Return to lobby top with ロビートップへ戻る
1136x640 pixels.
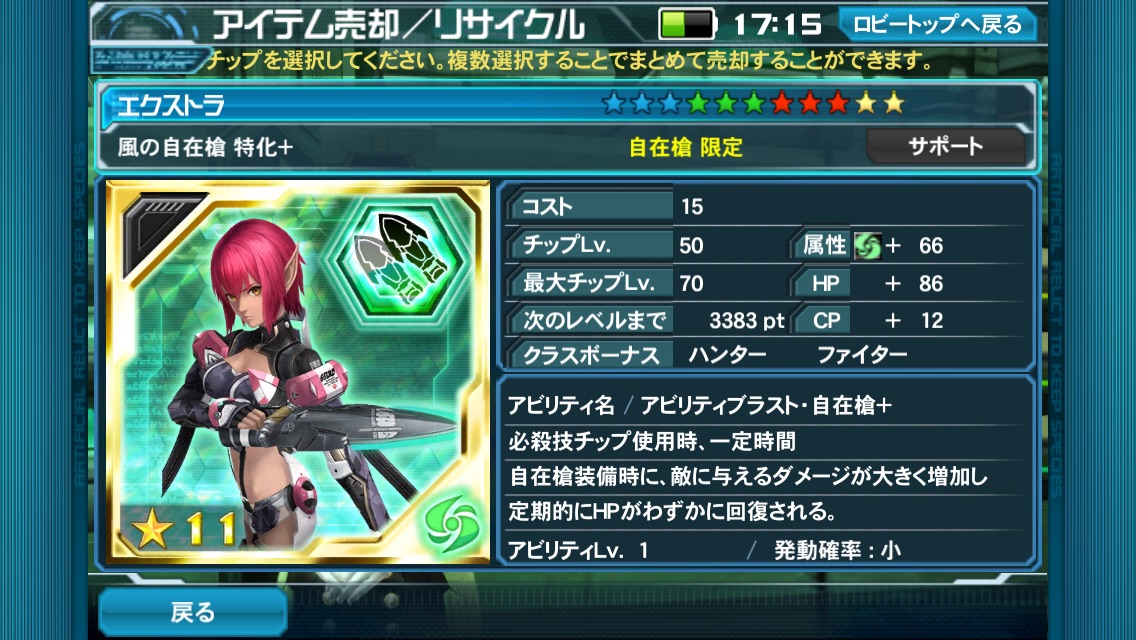click(x=938, y=25)
